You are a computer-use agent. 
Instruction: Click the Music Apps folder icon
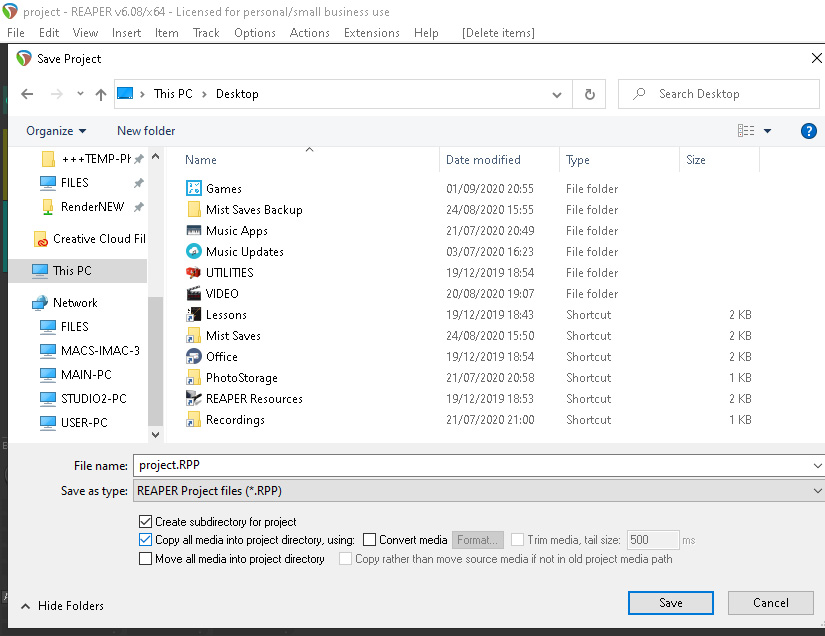point(194,230)
